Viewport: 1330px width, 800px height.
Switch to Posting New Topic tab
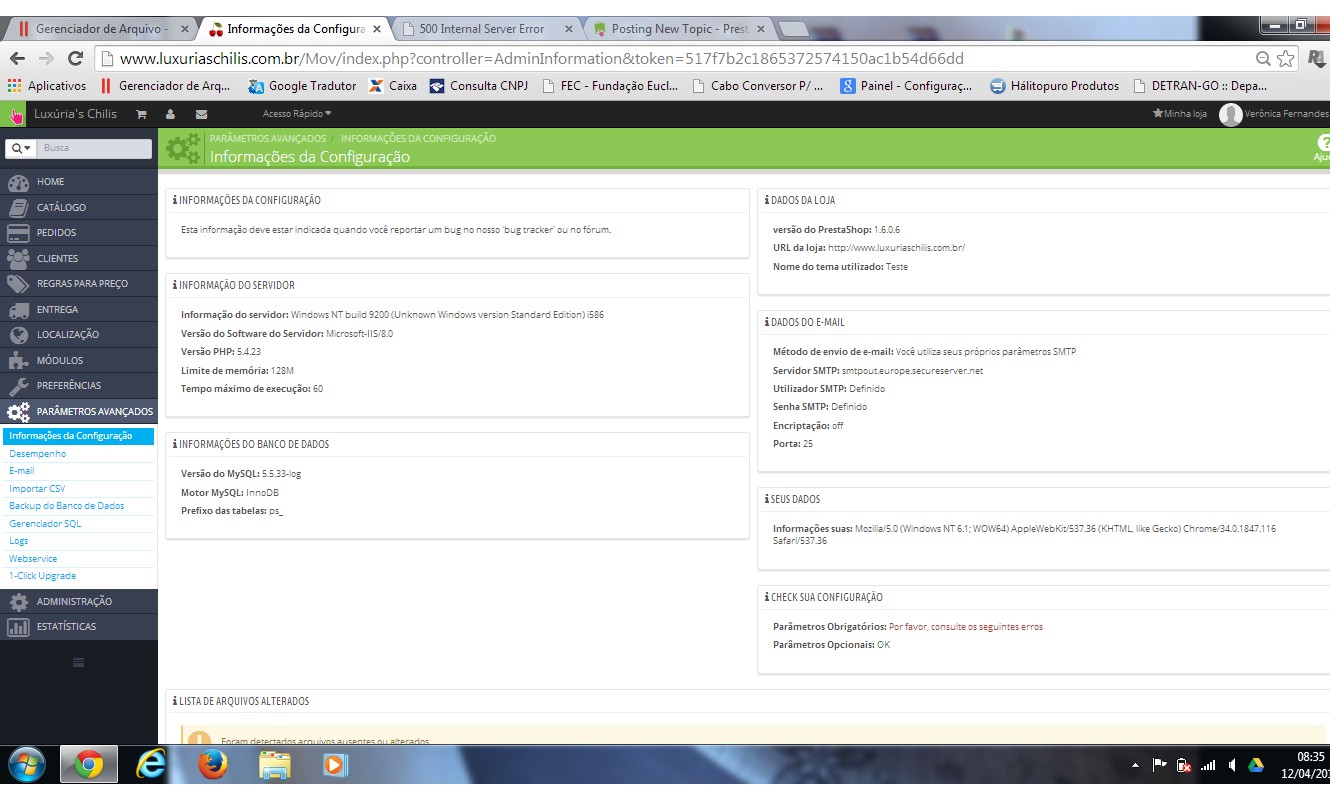(679, 29)
